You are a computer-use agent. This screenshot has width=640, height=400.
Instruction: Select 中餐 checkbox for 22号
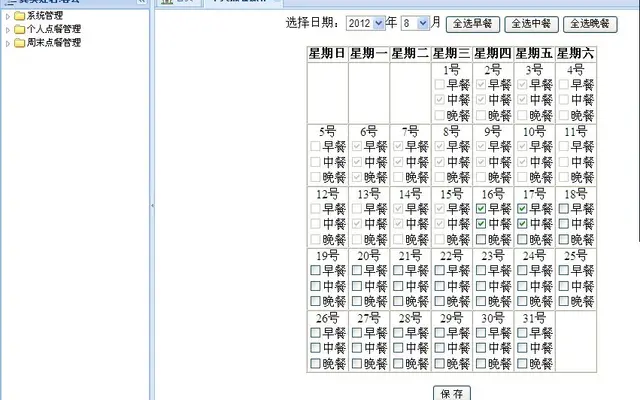[x=440, y=286]
